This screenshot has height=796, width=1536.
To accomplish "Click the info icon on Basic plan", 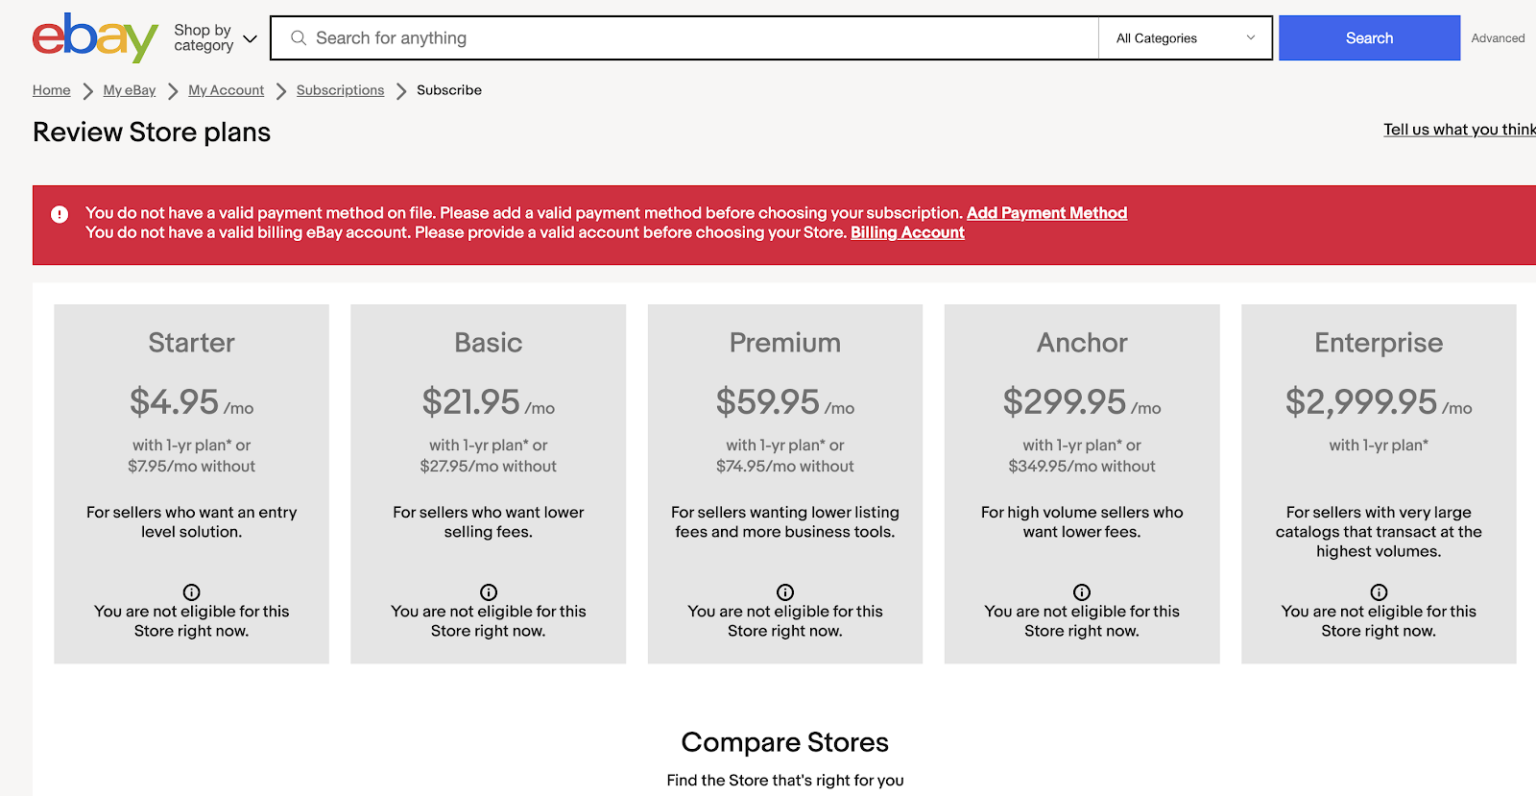I will pos(488,592).
